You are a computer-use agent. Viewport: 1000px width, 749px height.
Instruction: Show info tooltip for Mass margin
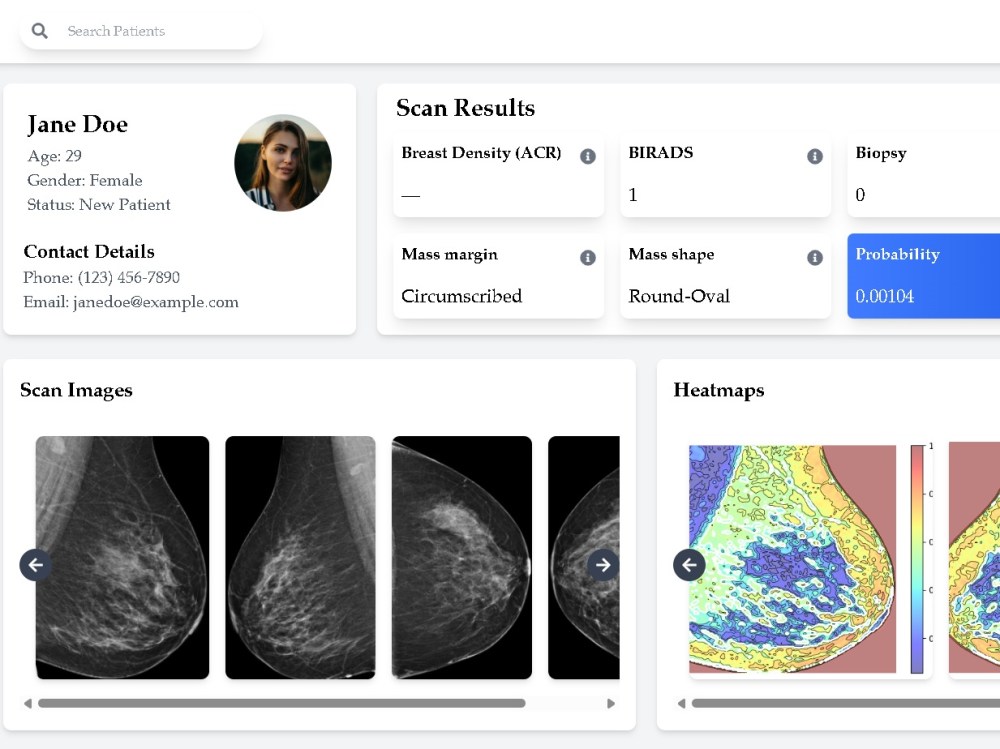pyautogui.click(x=587, y=258)
